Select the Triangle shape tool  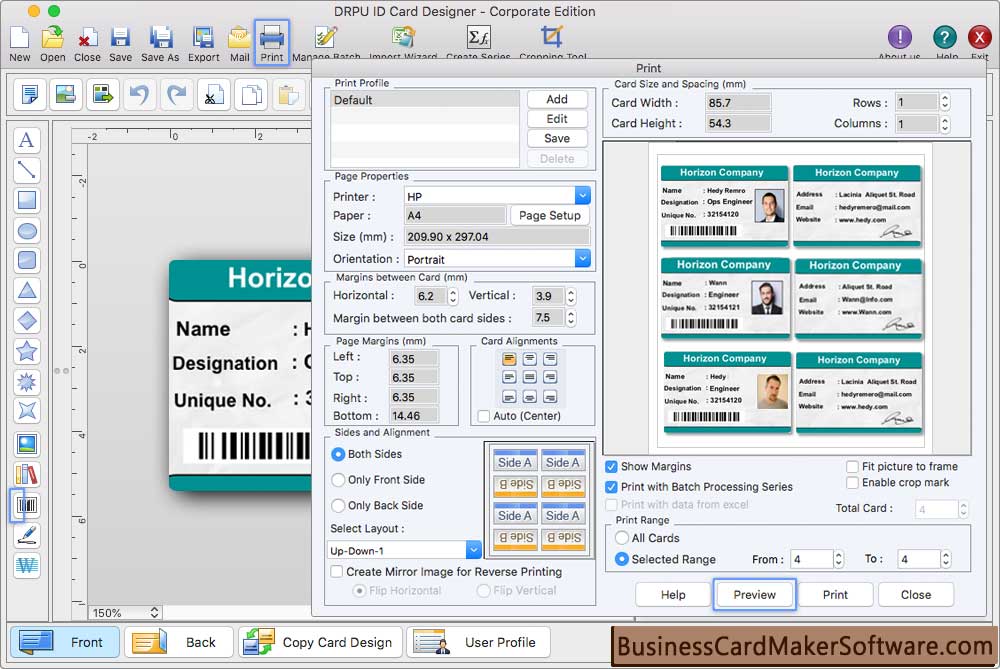click(x=27, y=290)
